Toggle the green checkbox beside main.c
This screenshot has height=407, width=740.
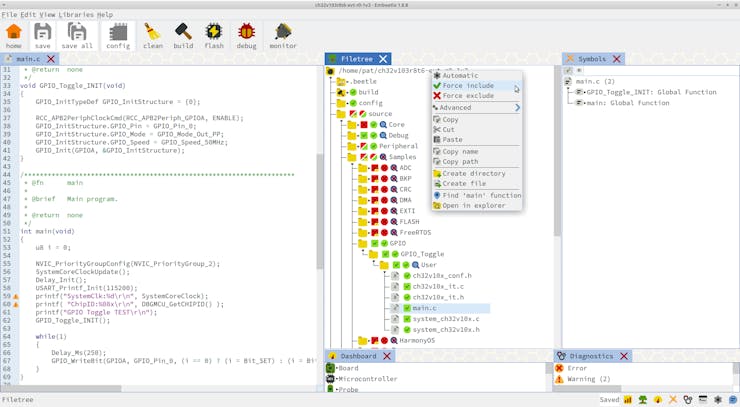pyautogui.click(x=407, y=308)
